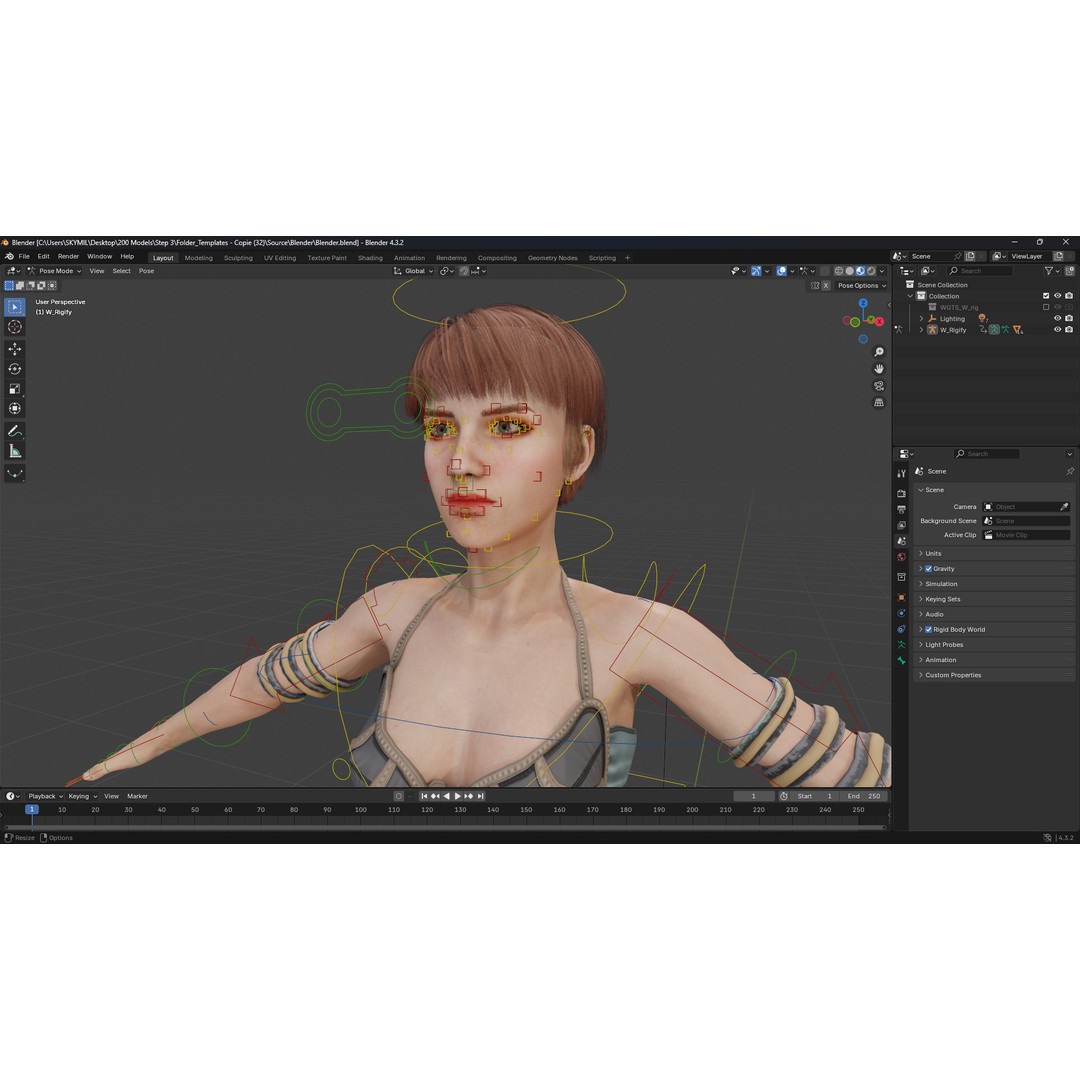Toggle X-axis mirror pose button
Image resolution: width=1080 pixels, height=1080 pixels.
pyautogui.click(x=825, y=285)
